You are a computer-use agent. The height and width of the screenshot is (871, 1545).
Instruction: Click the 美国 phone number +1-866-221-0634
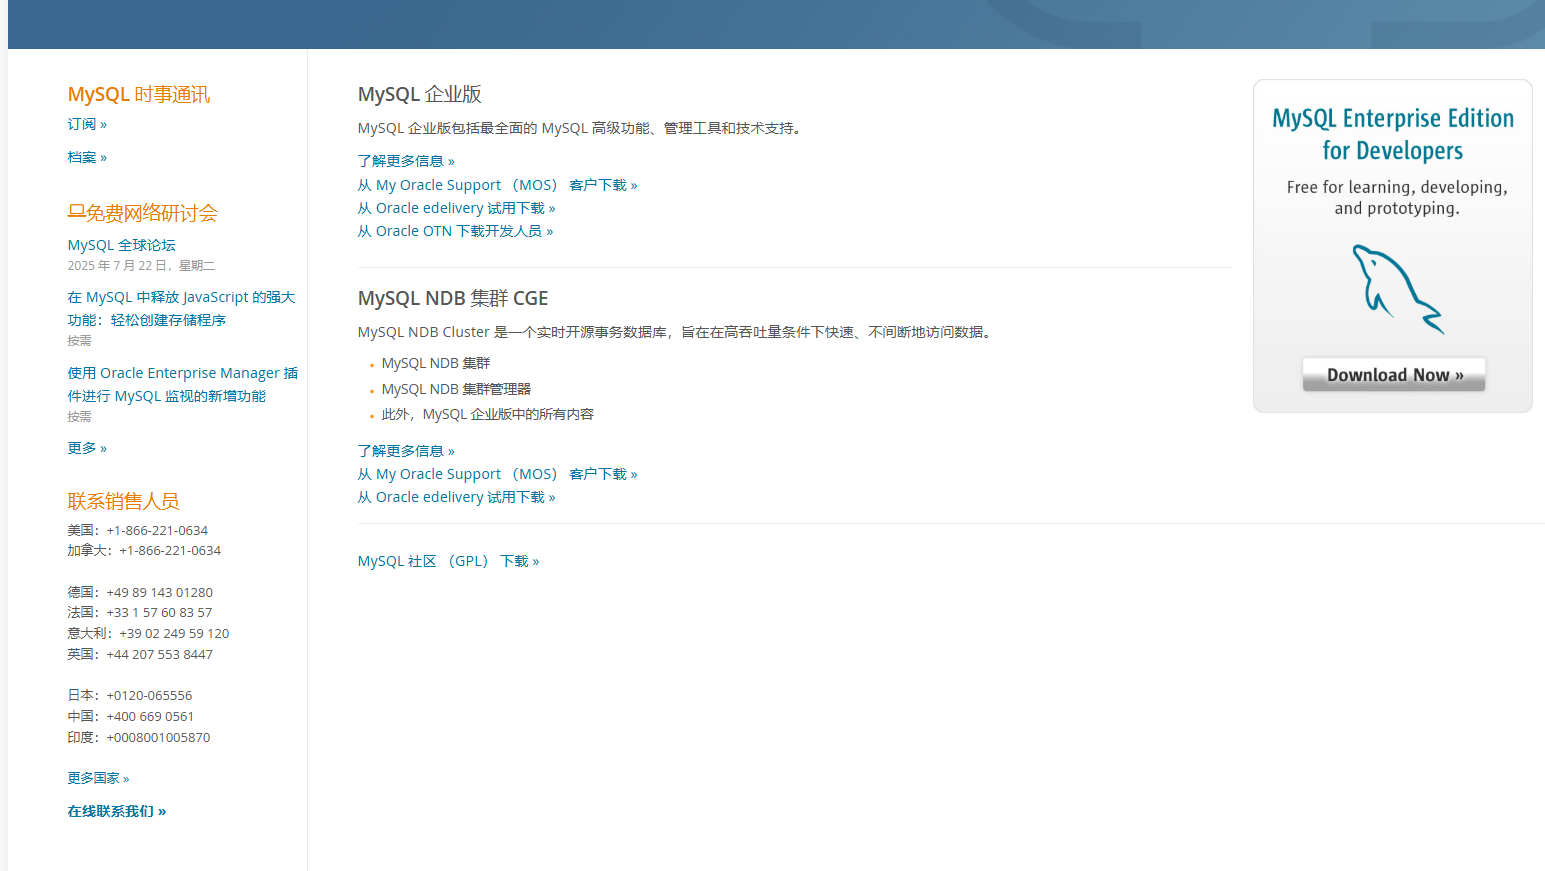point(157,530)
